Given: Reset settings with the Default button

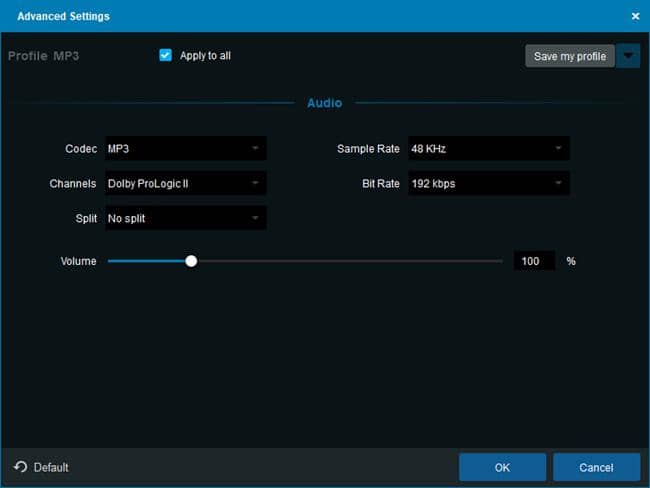Looking at the screenshot, I should [x=41, y=467].
